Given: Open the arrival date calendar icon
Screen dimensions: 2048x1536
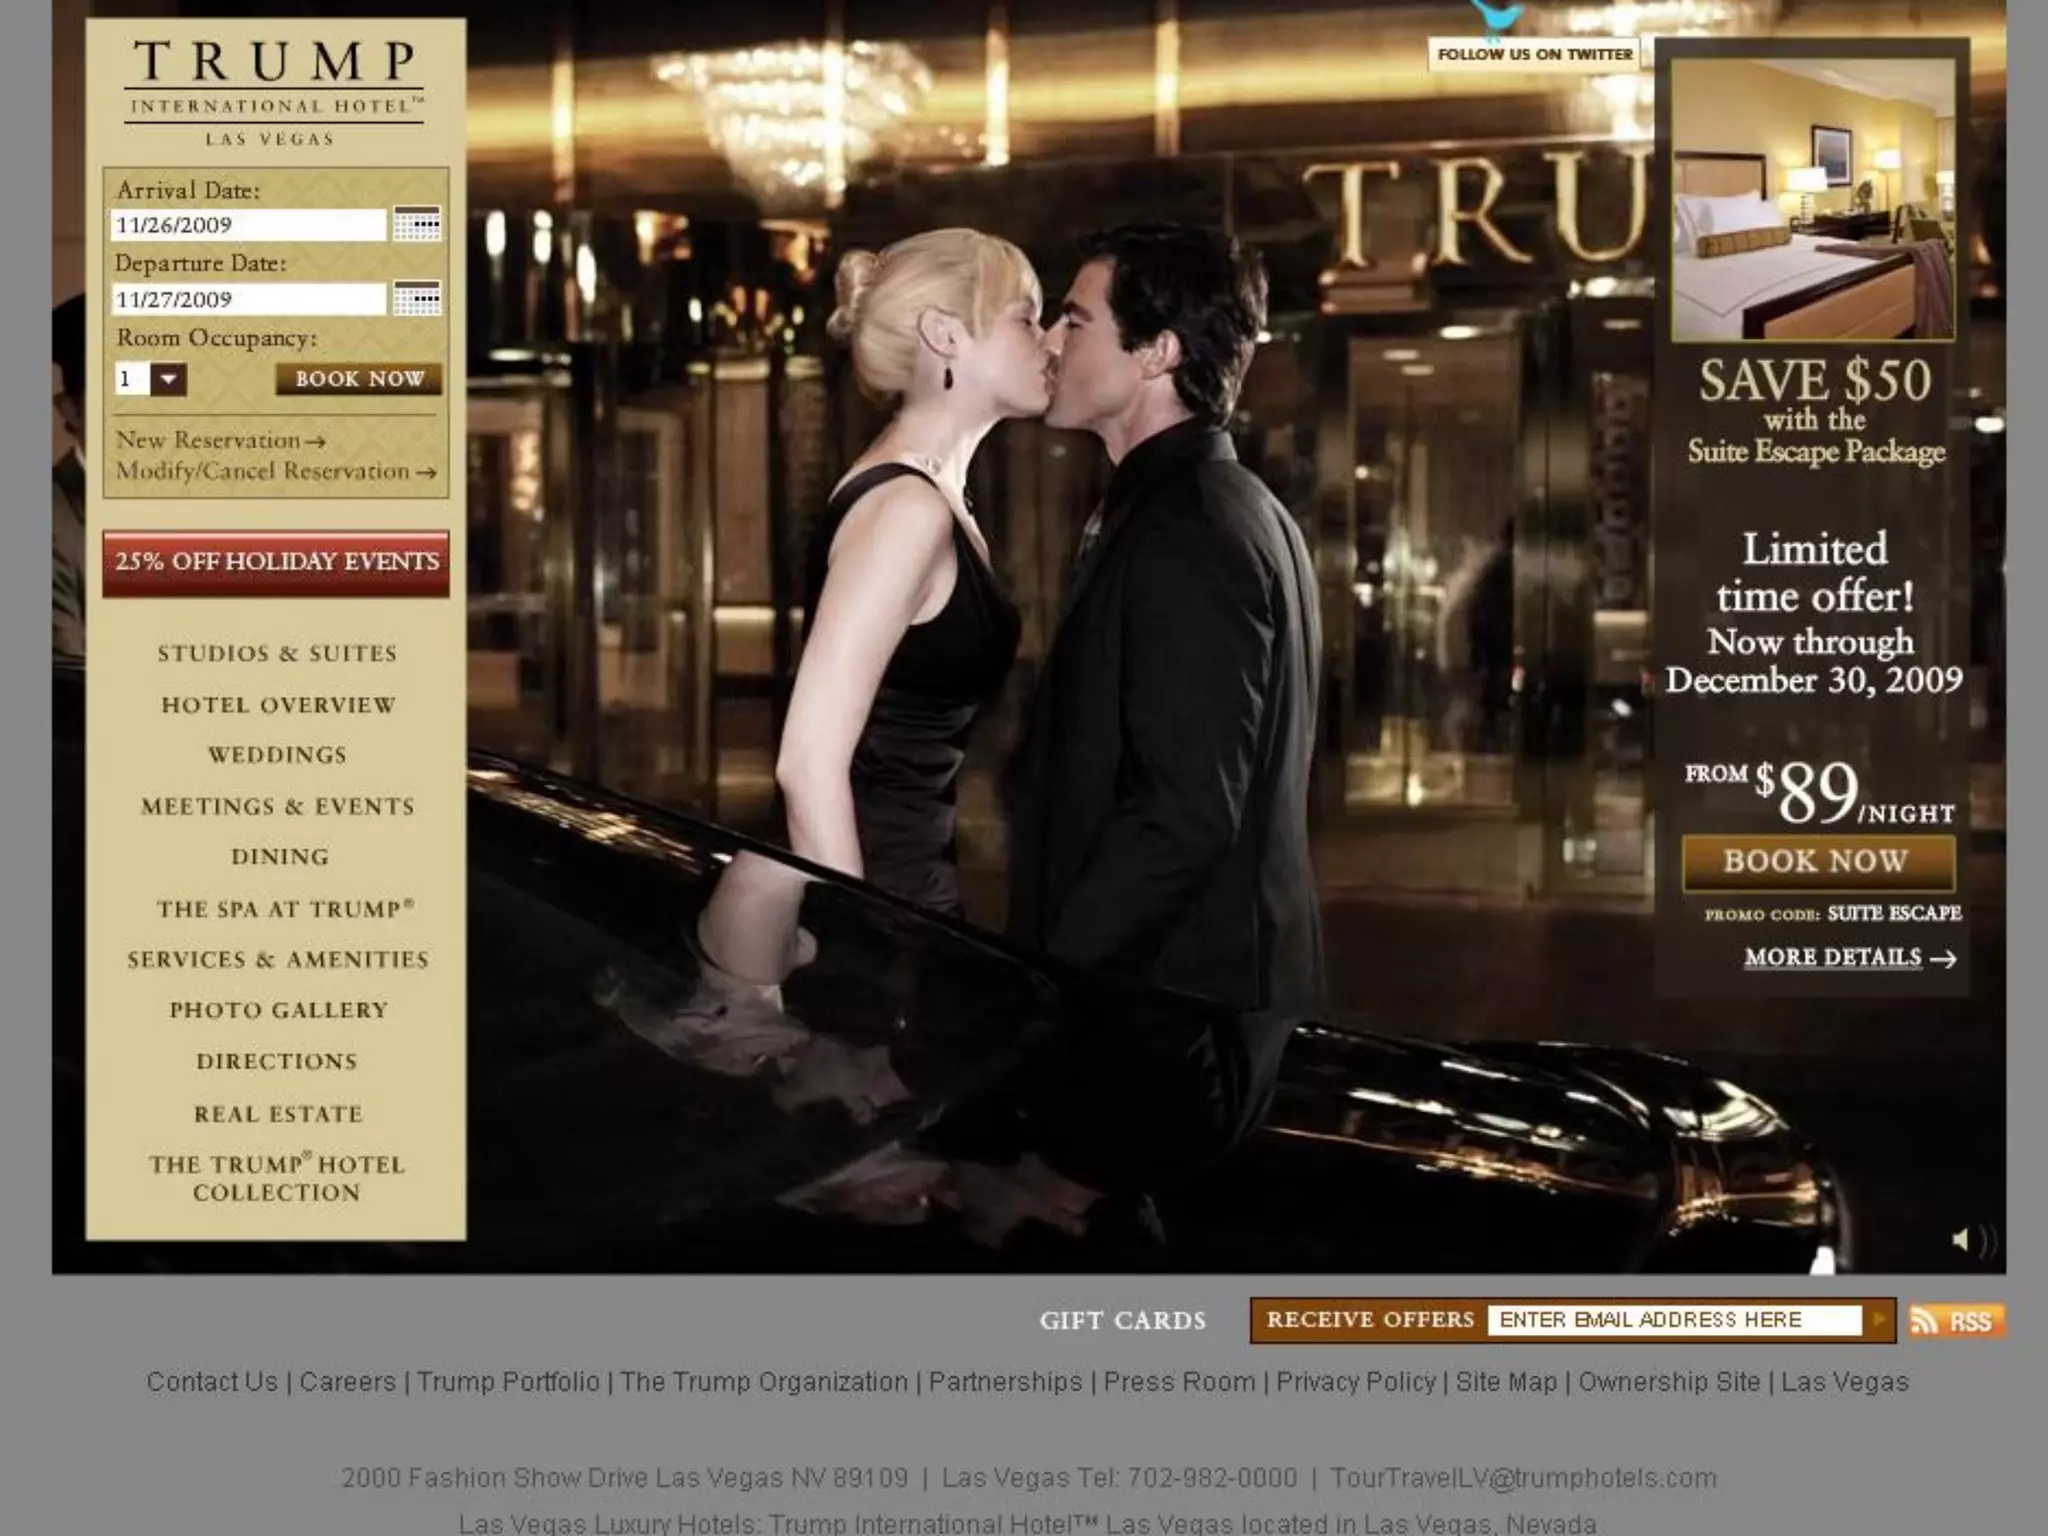Looking at the screenshot, I should 416,224.
